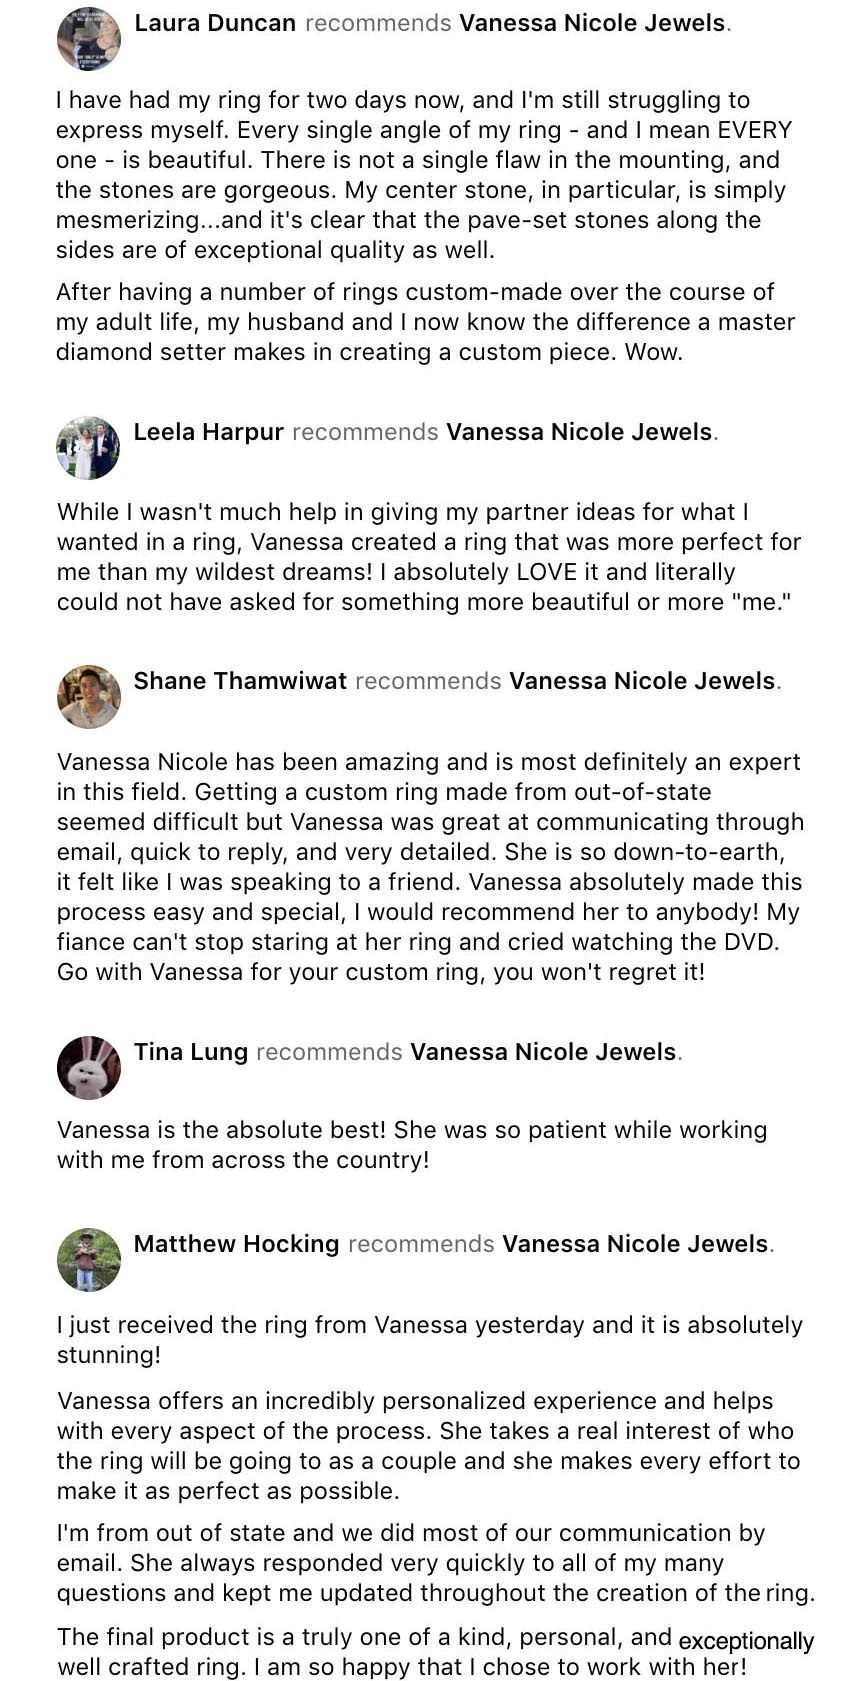Open Vanessa Nicole Jewels in Shane's review
The image size is (864, 1681).
(642, 681)
